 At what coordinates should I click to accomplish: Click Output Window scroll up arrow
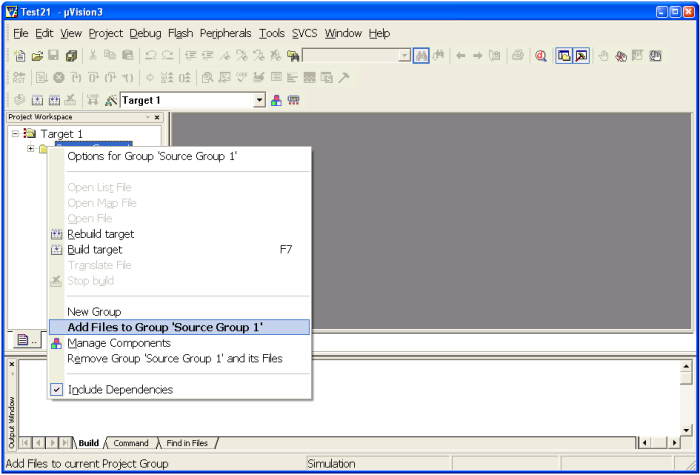pyautogui.click(x=686, y=366)
